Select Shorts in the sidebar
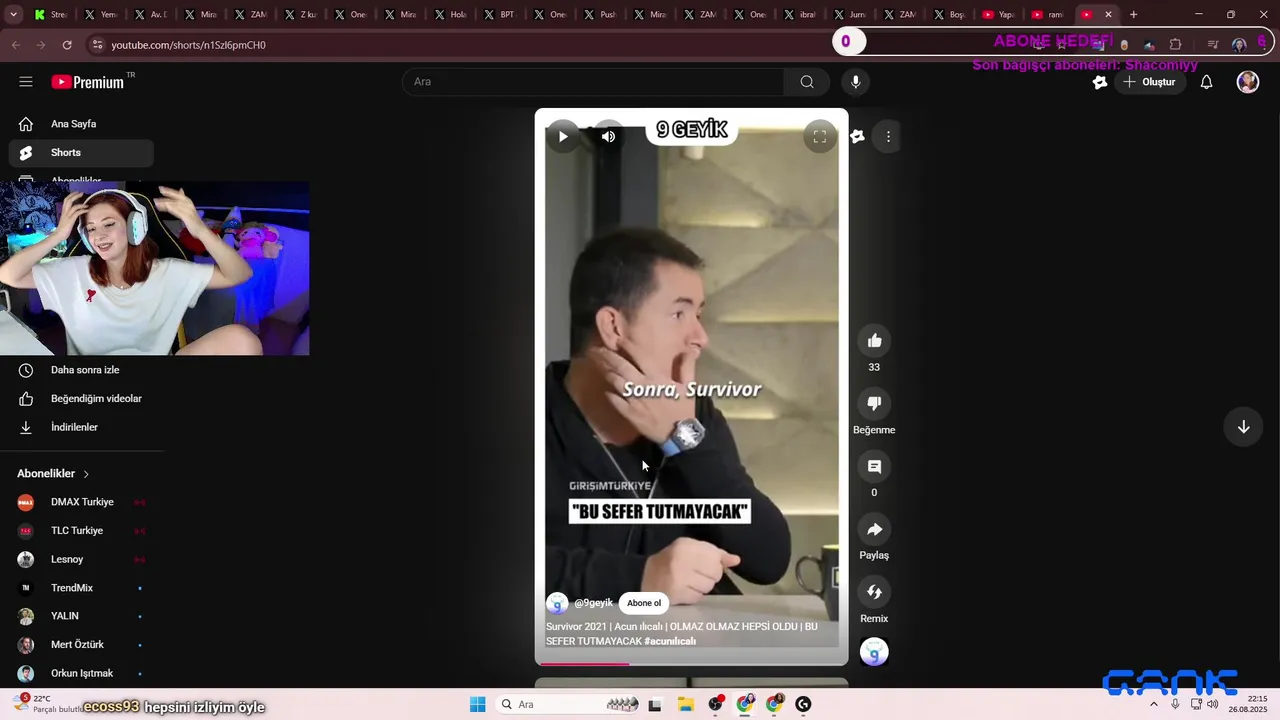This screenshot has width=1280, height=720. click(81, 153)
